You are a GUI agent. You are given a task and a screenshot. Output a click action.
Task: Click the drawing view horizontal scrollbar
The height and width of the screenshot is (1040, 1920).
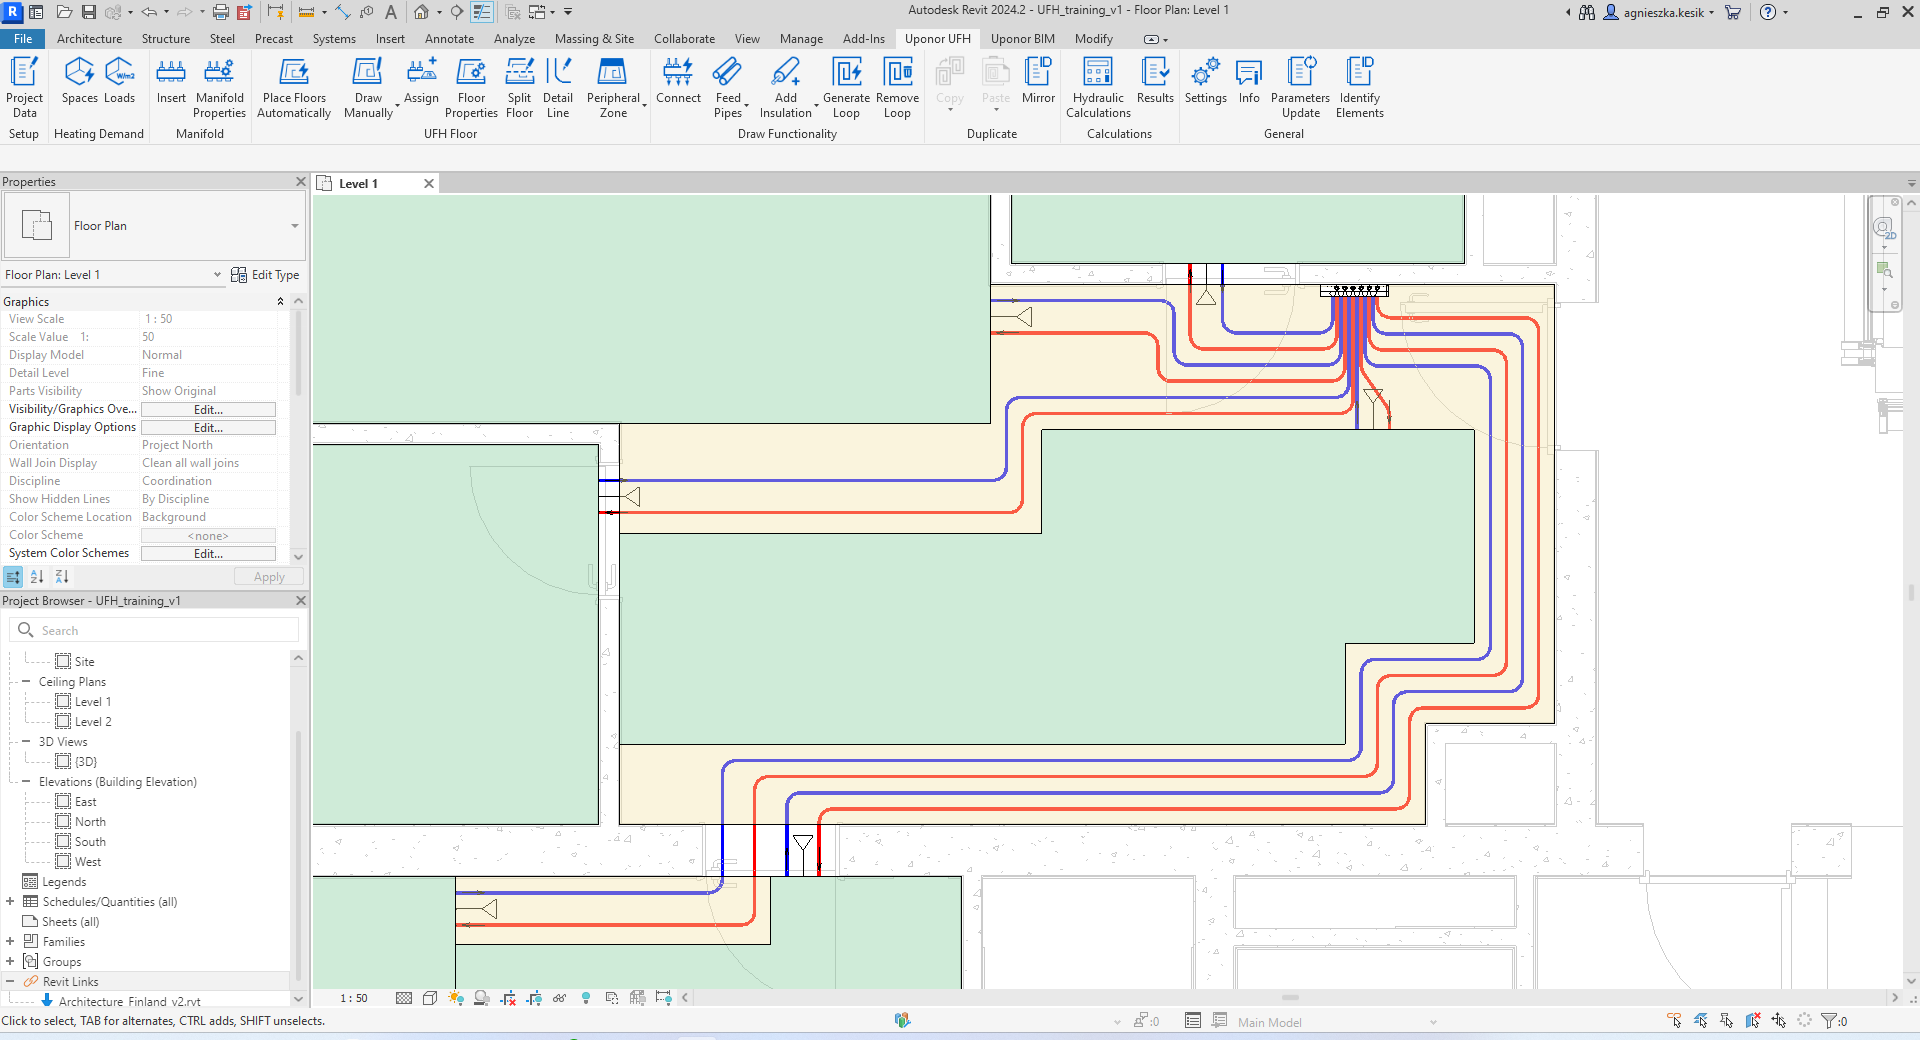(1290, 998)
